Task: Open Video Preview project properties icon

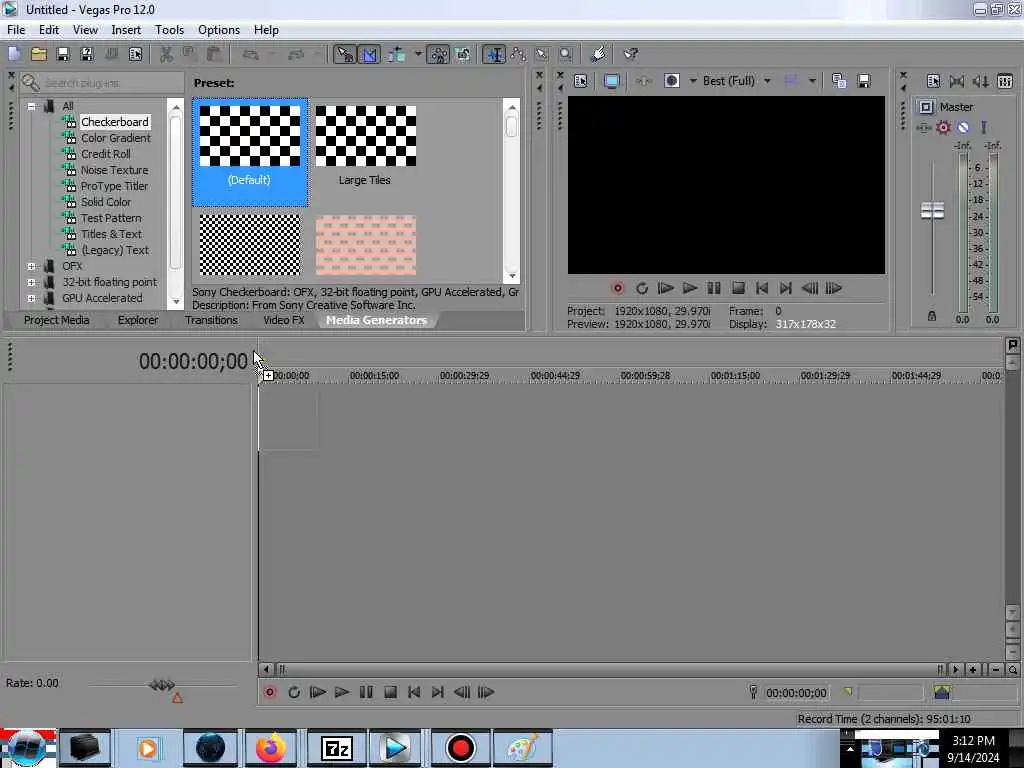Action: [x=581, y=81]
